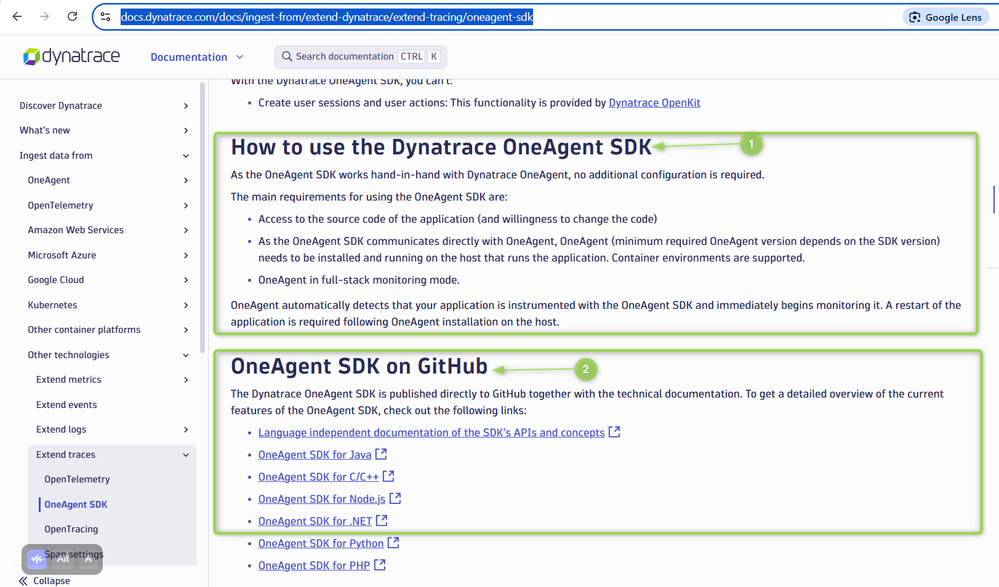Open Language independent documentation link
This screenshot has height=587, width=999.
(x=431, y=433)
